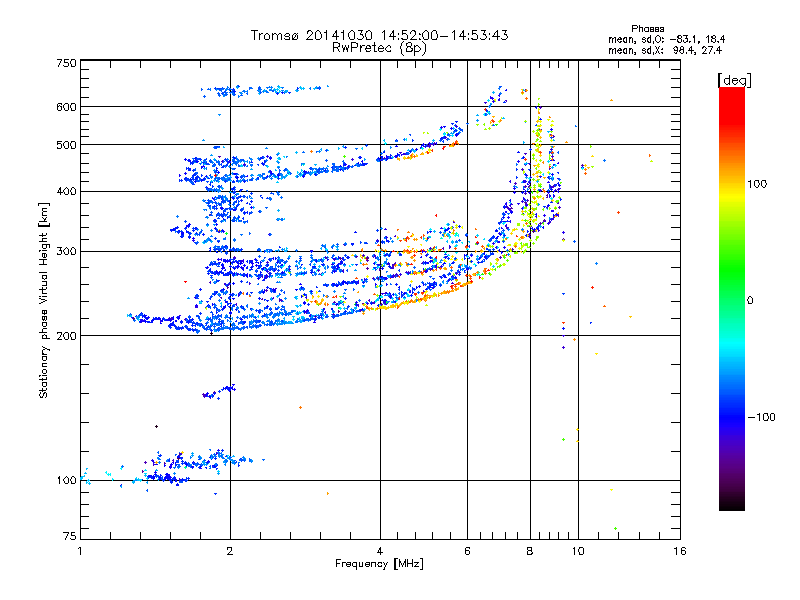
Task: Click the 'Stationary phase Virtual Height [km]' axis label
Action: [43, 301]
